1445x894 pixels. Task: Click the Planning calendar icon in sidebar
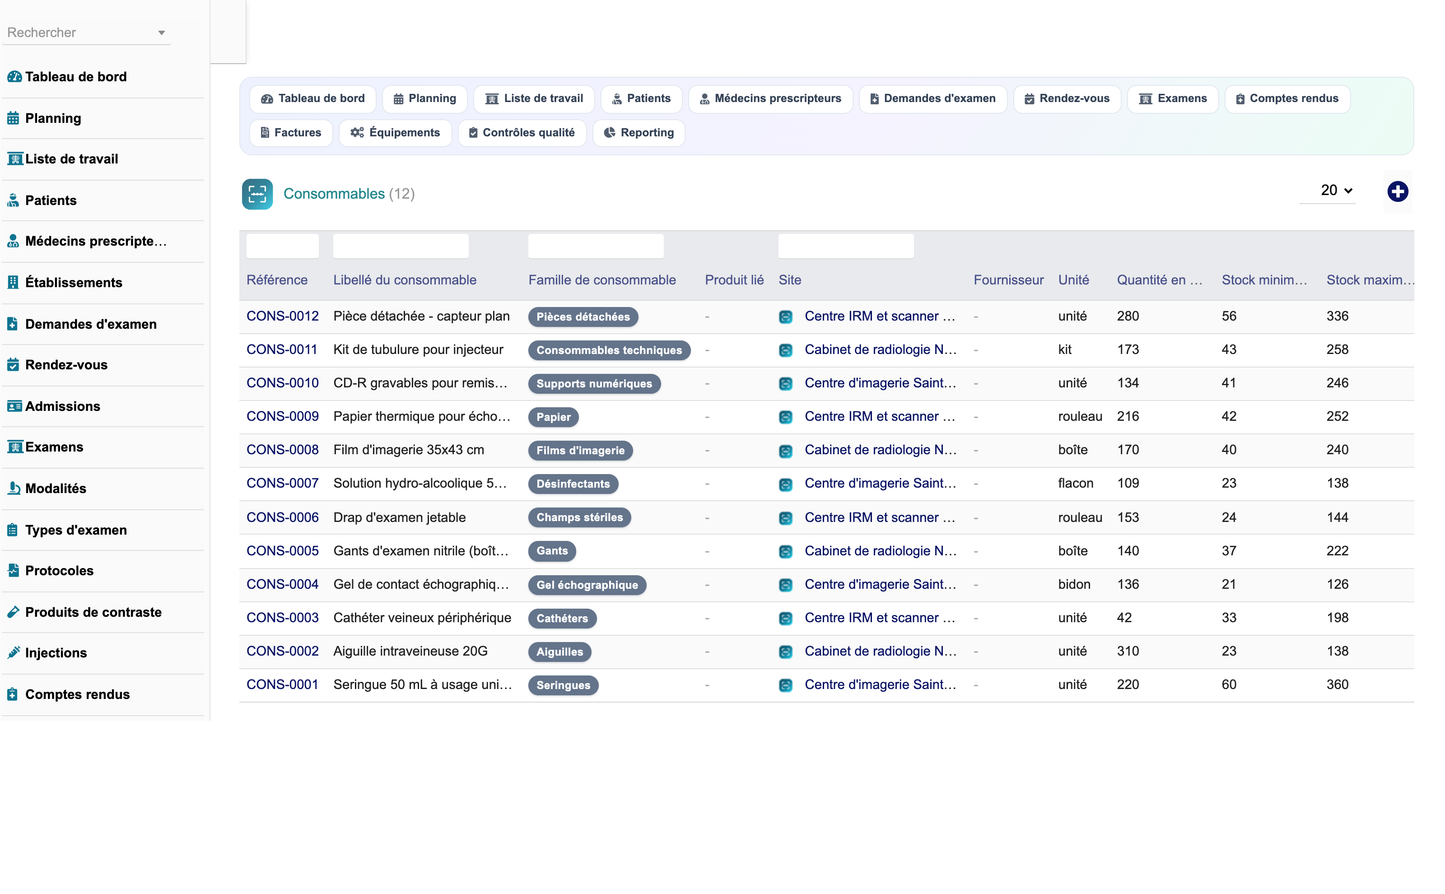tap(13, 118)
